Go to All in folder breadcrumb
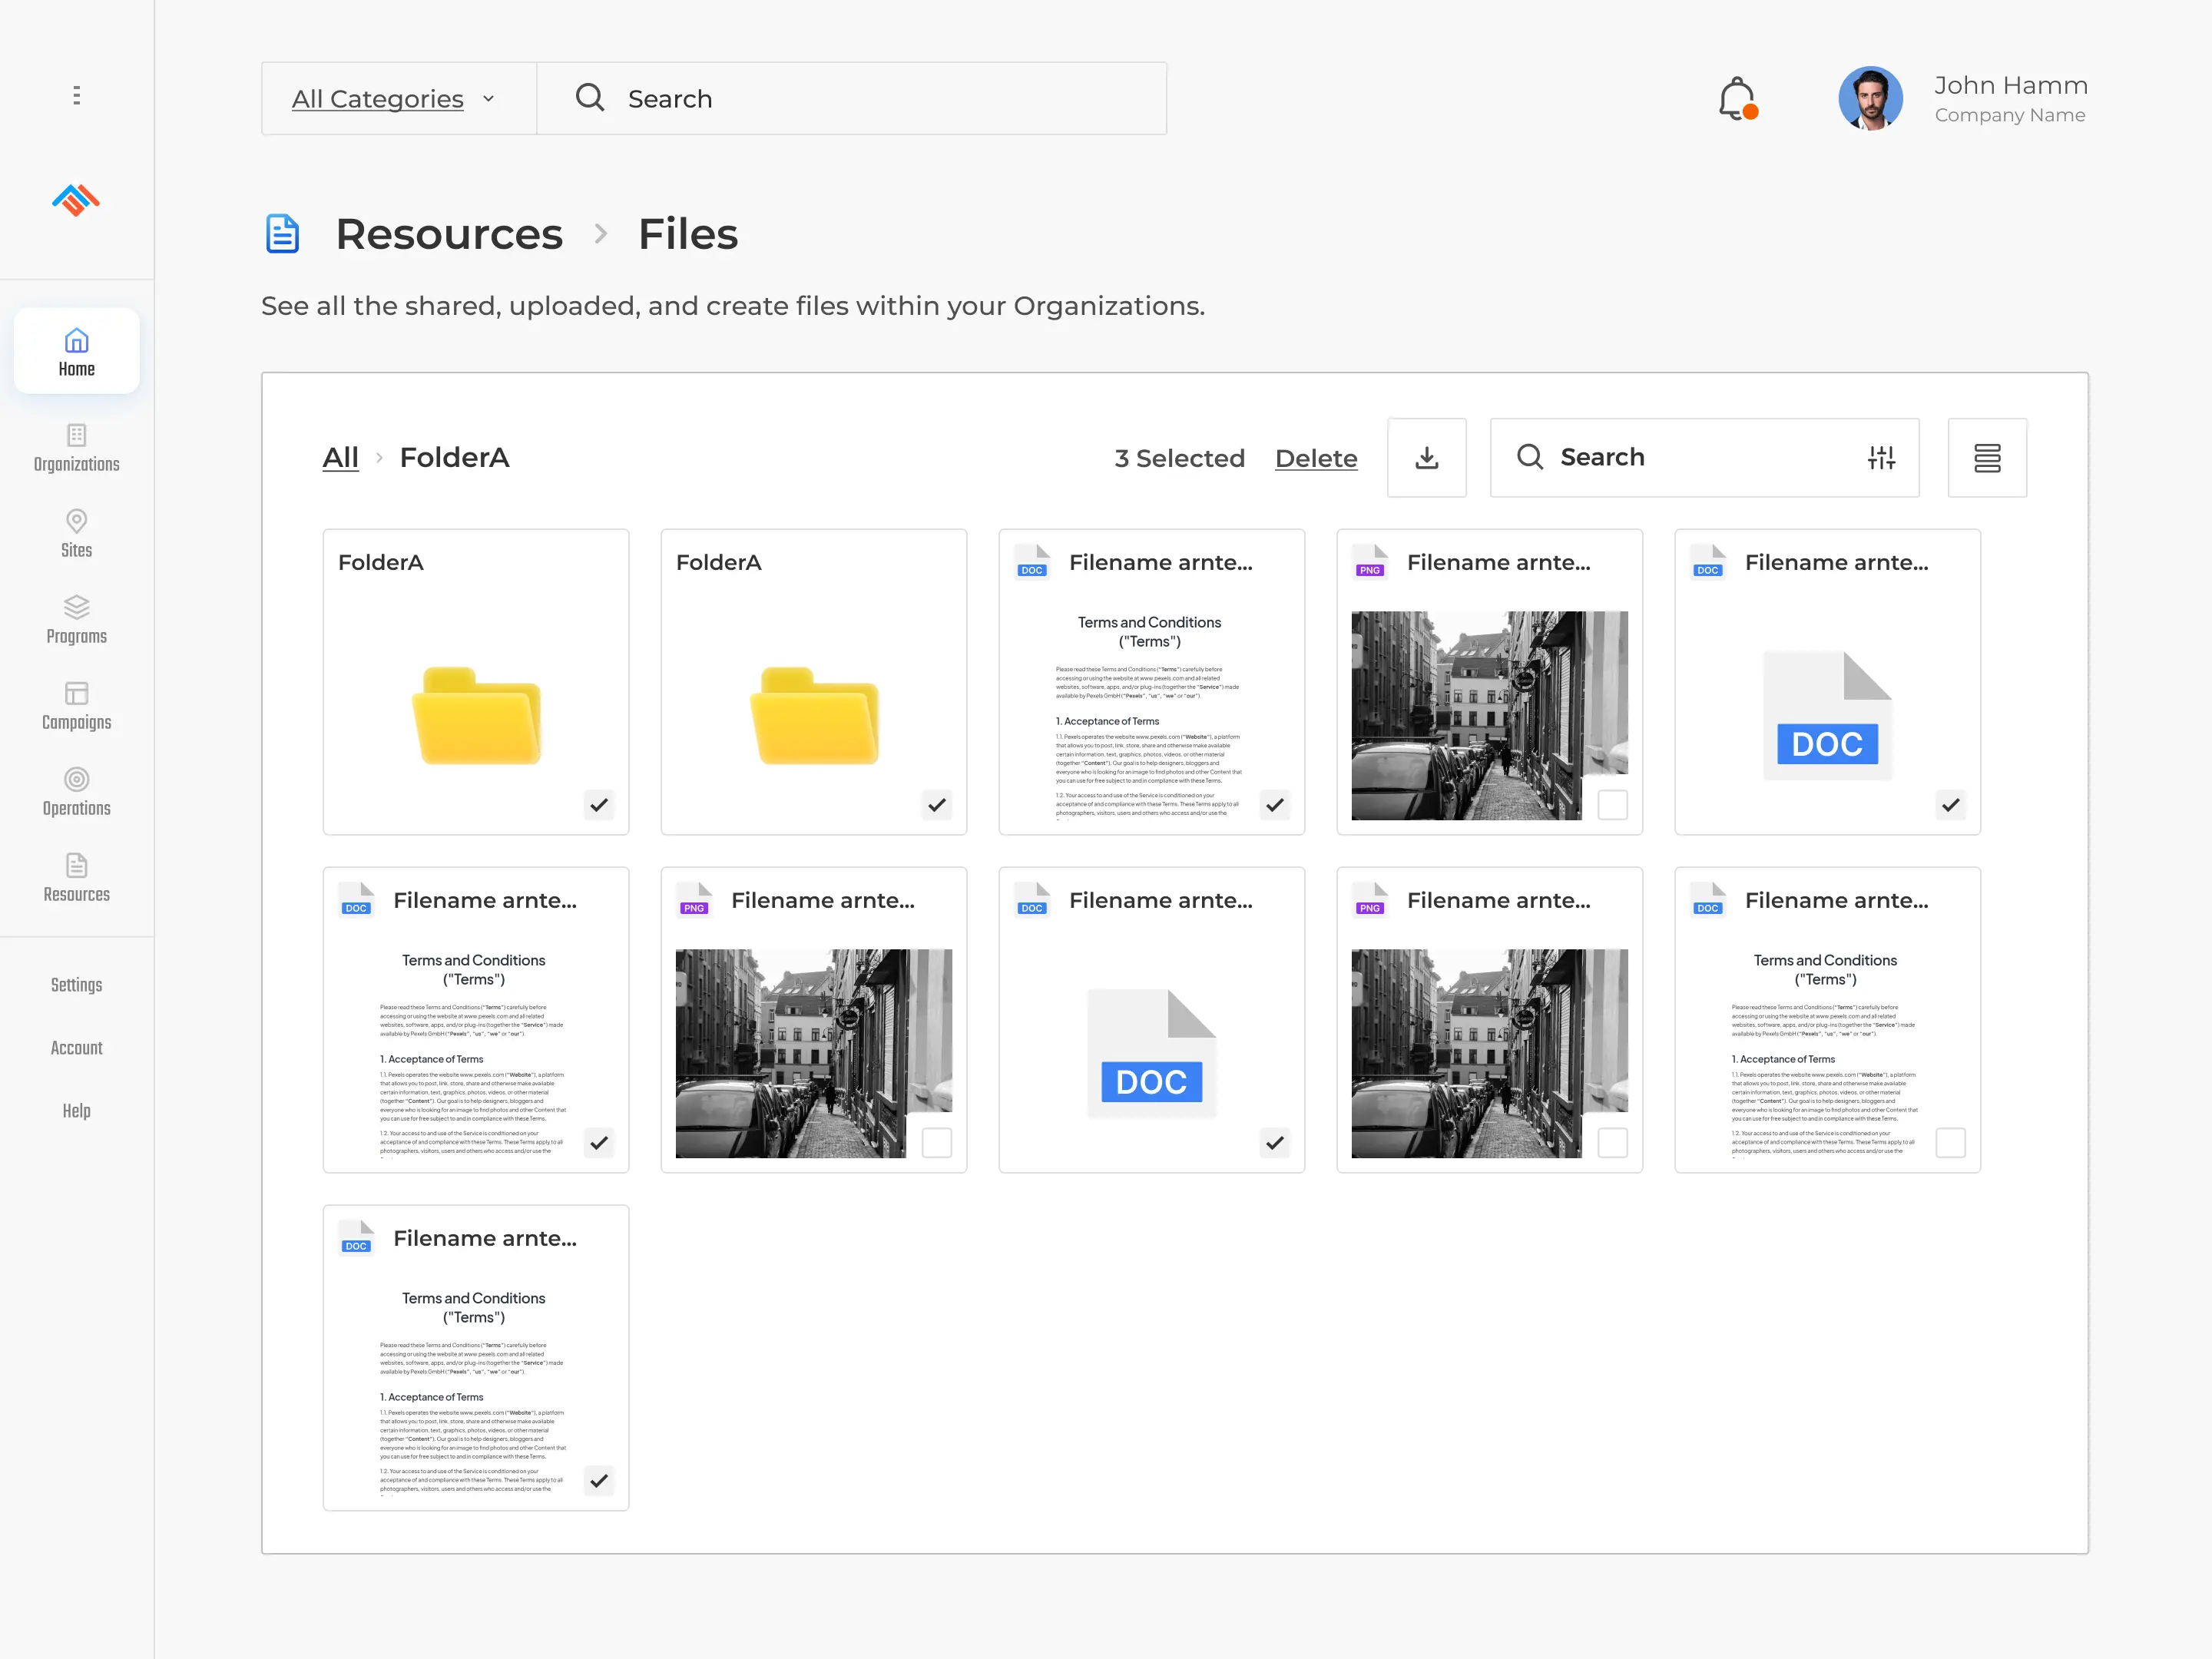The image size is (2212, 1659). [340, 457]
